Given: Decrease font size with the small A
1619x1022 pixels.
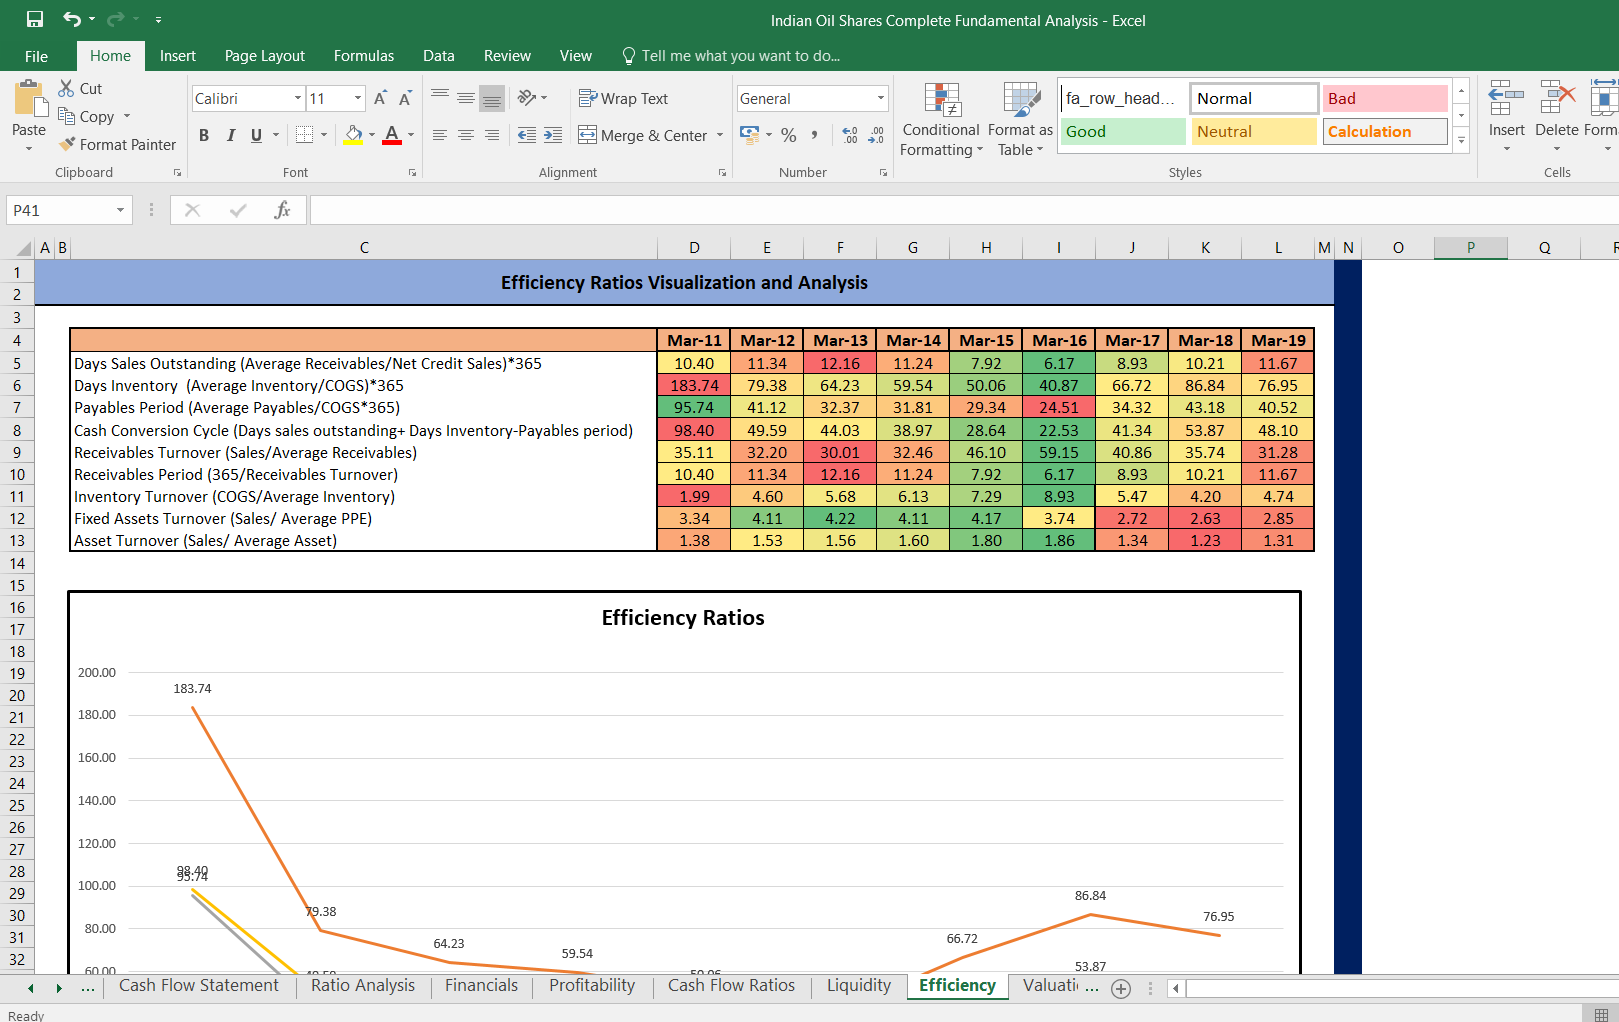Looking at the screenshot, I should click(x=405, y=98).
